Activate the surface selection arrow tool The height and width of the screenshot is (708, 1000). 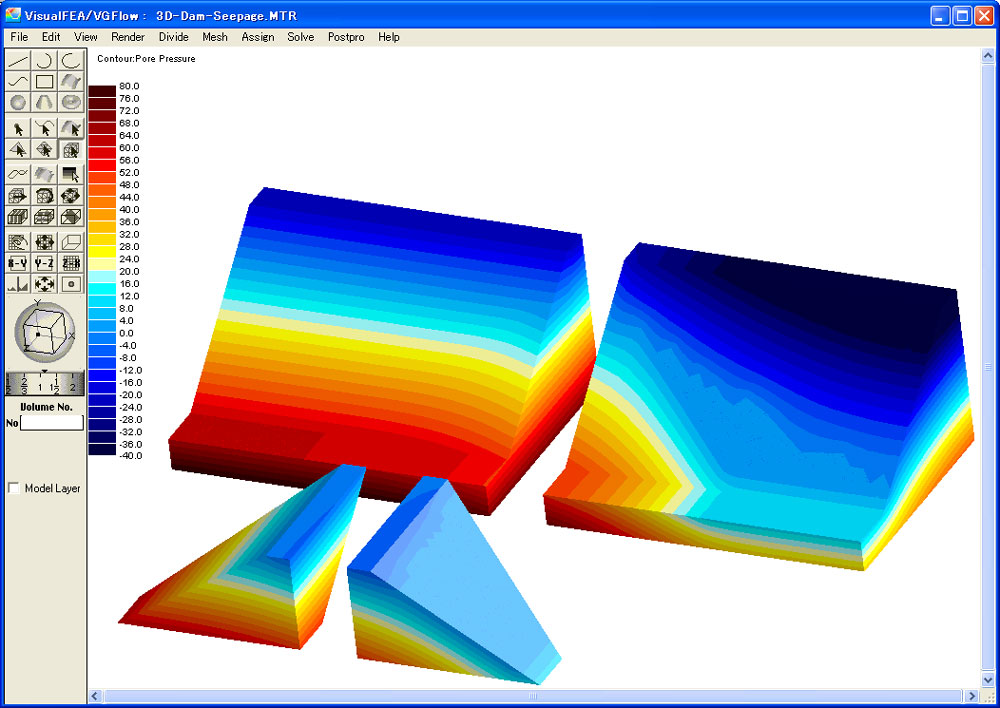[71, 129]
